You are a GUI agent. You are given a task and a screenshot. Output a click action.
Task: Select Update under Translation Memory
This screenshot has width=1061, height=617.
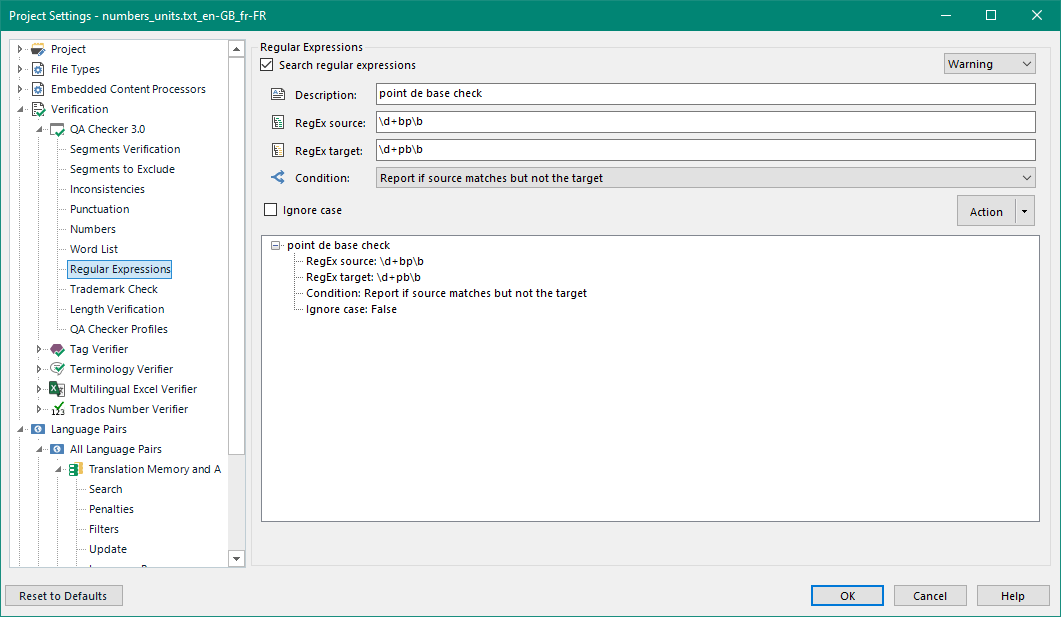[x=108, y=549]
